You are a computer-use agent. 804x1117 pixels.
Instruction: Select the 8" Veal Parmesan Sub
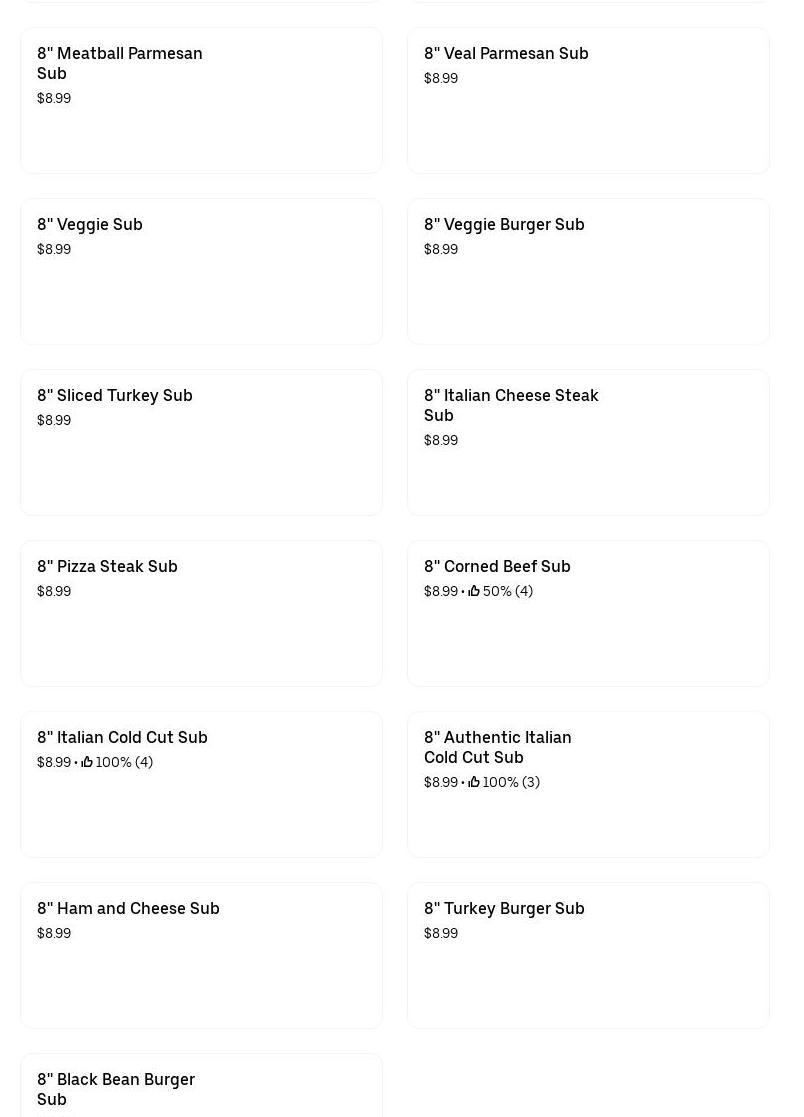point(506,53)
